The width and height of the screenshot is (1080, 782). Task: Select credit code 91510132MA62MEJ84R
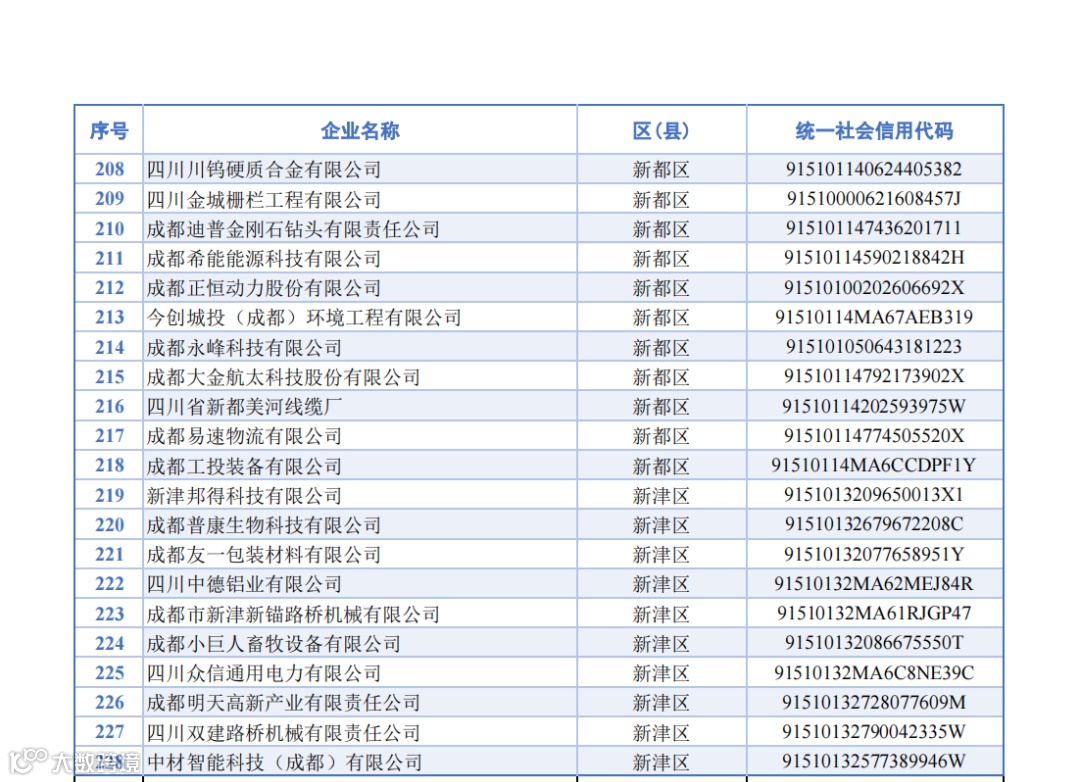[x=874, y=584]
